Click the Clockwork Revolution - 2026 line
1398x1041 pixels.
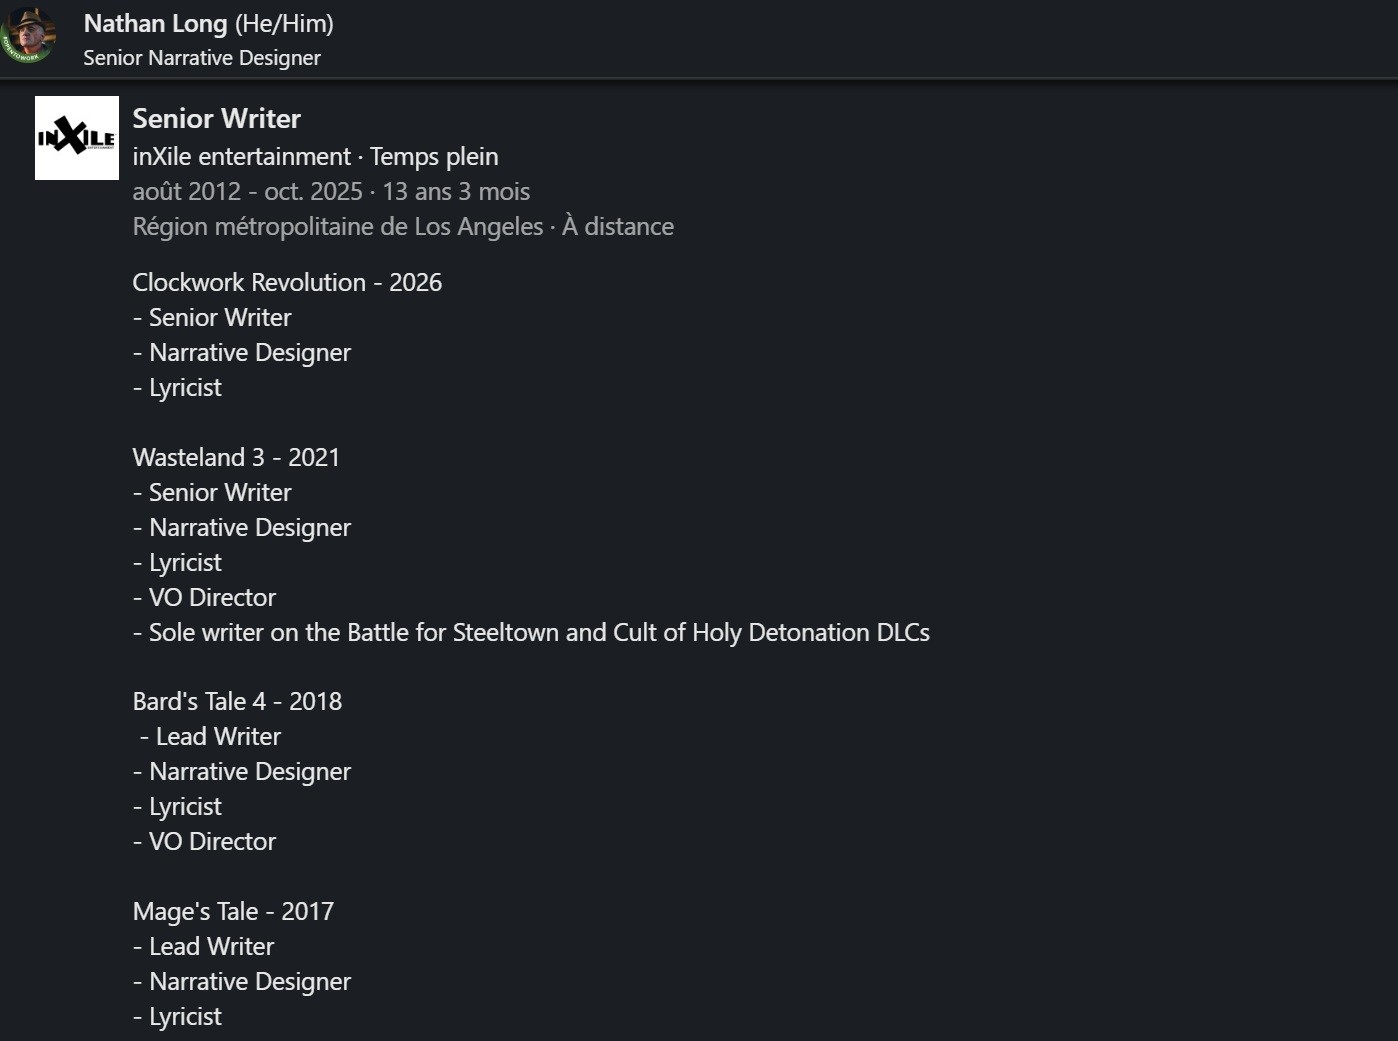click(287, 283)
